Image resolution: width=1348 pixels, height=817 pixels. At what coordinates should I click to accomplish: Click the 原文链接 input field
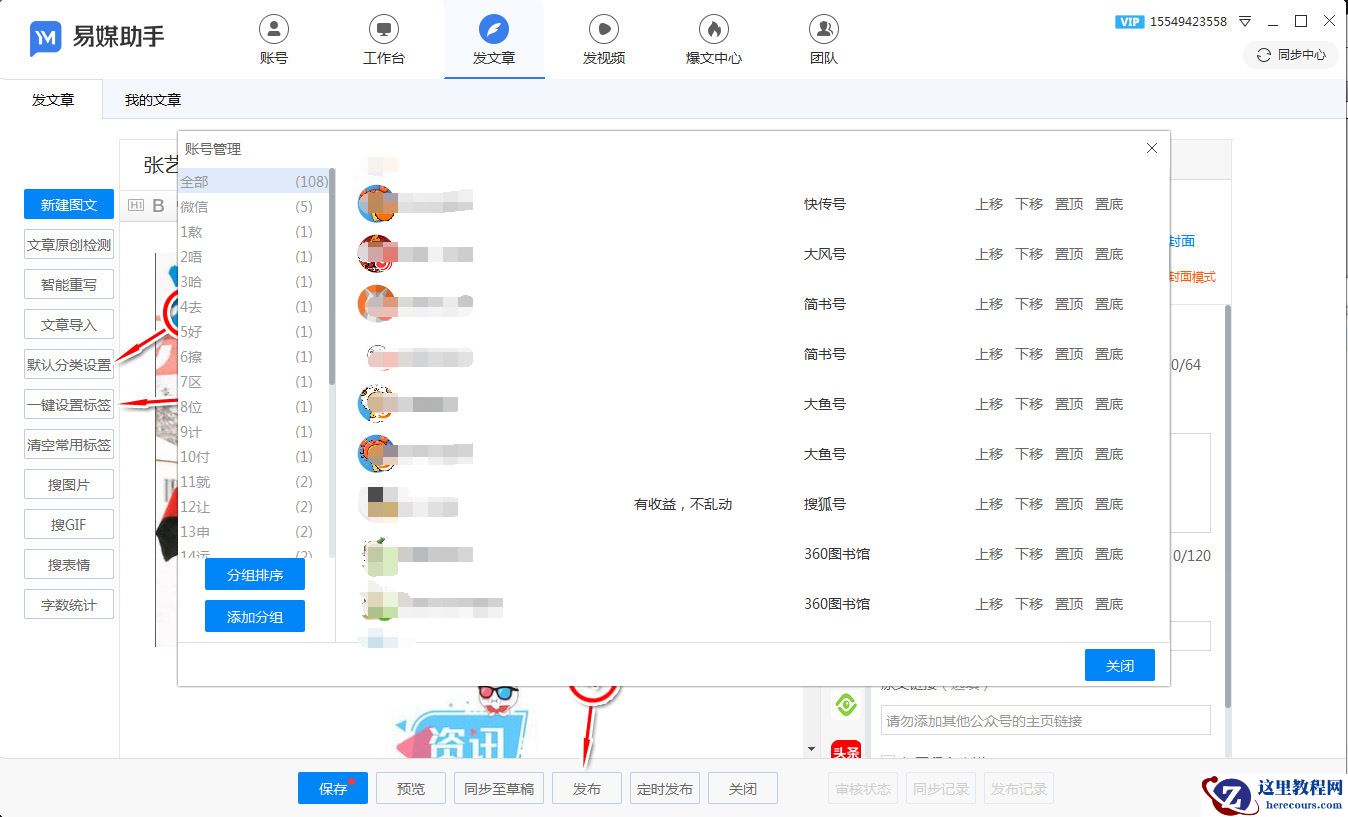point(1045,720)
